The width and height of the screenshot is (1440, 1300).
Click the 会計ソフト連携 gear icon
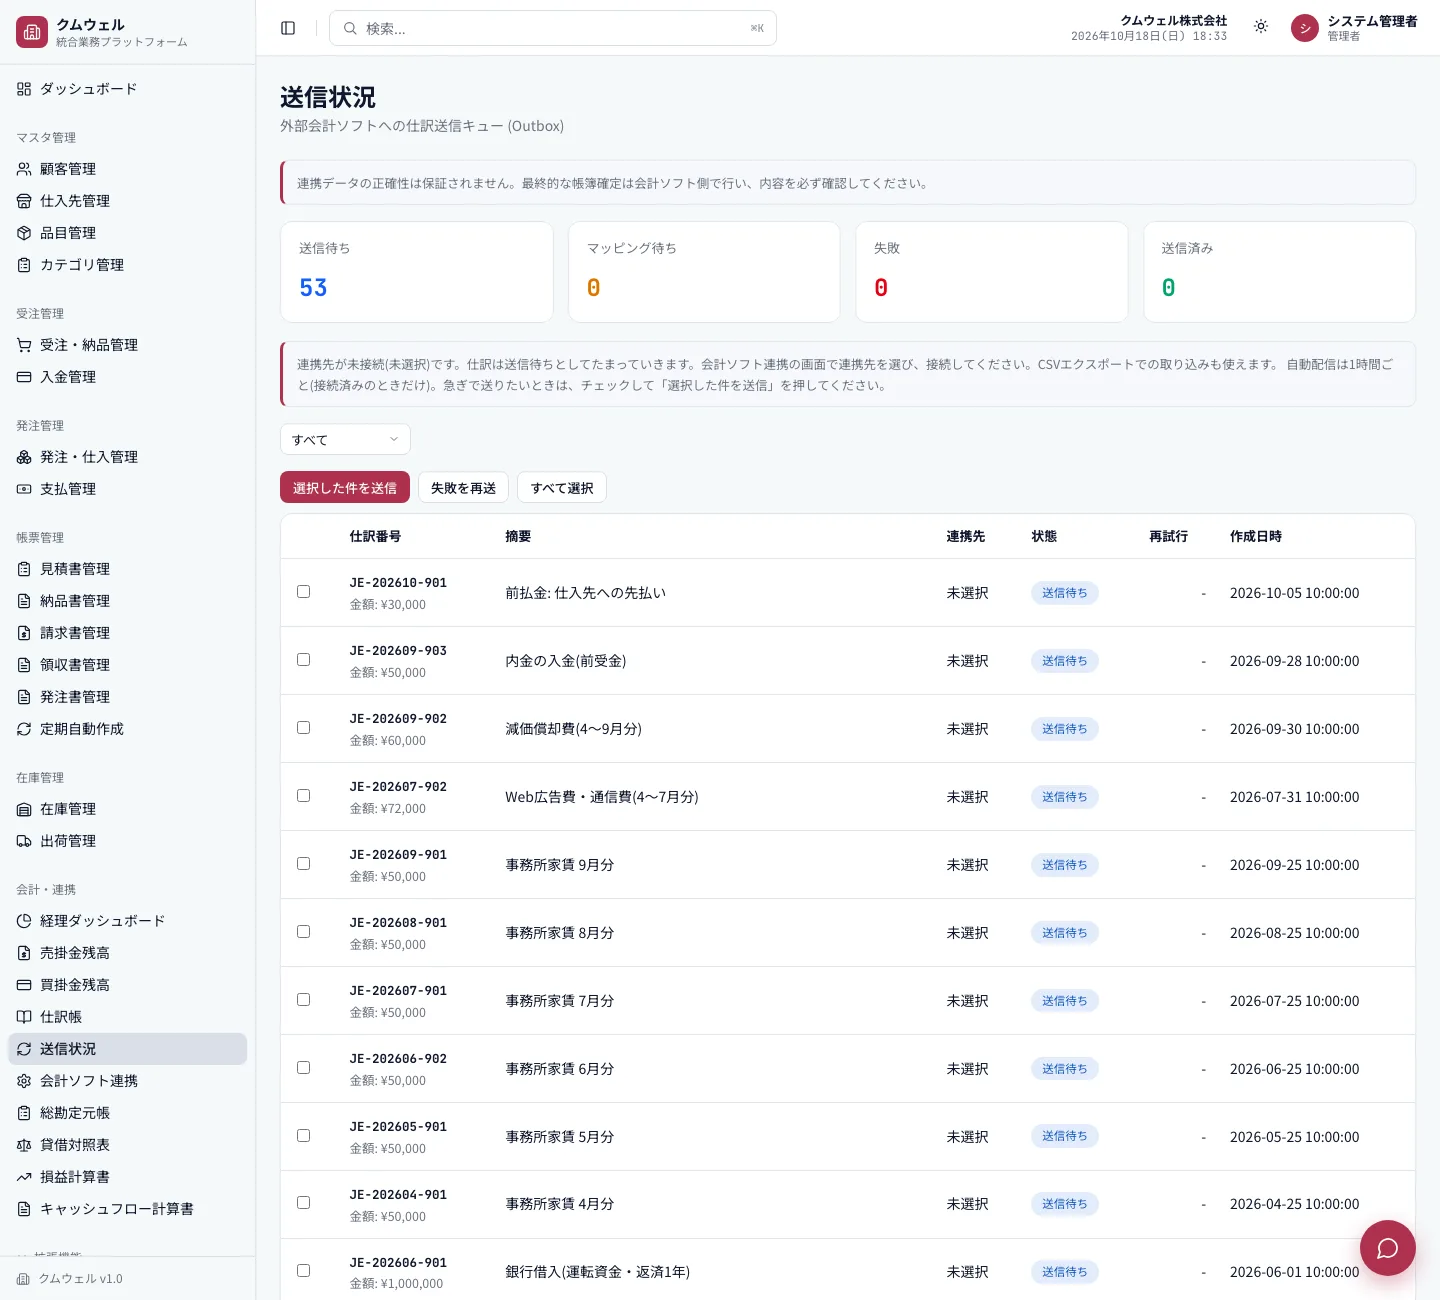click(x=24, y=1081)
